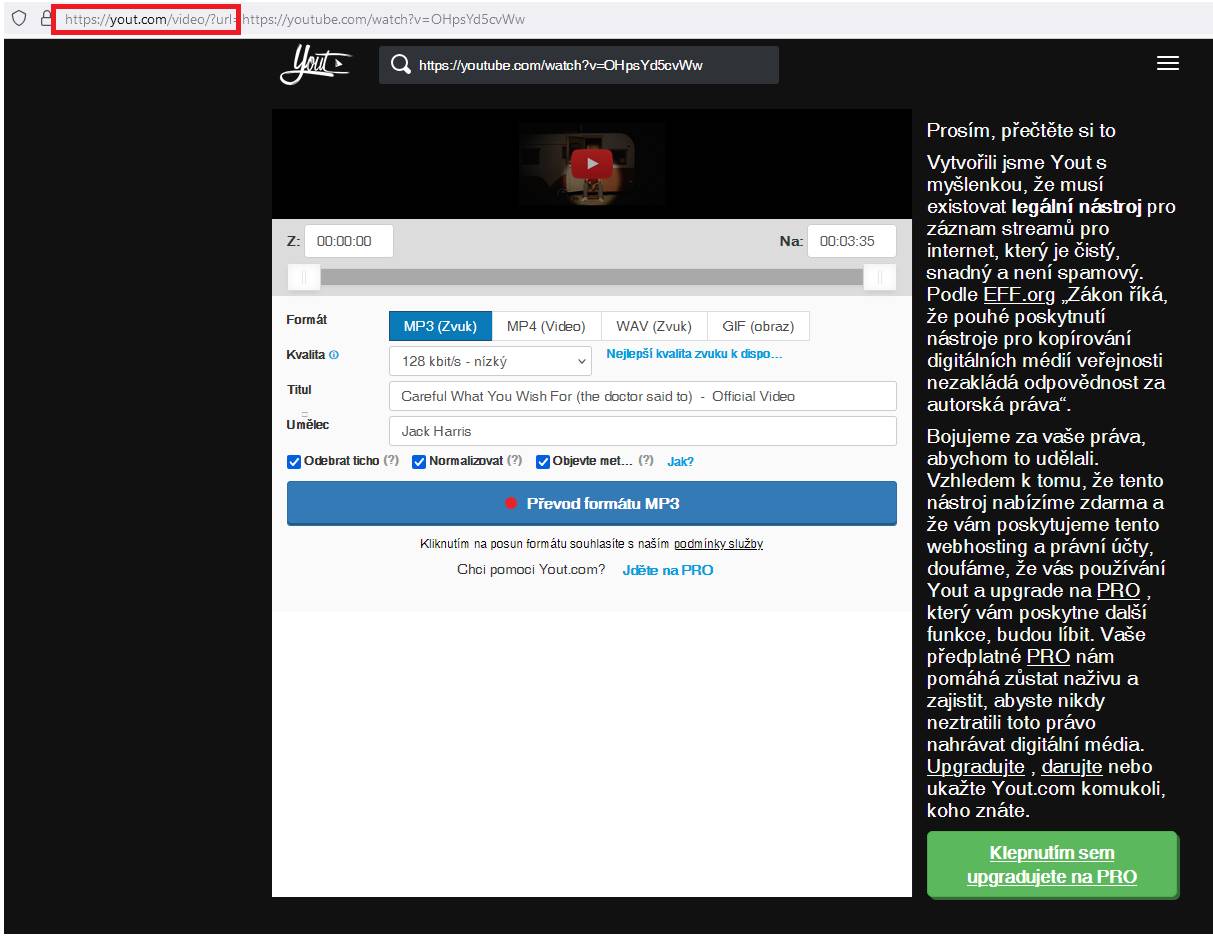Click the darujte link

click(1072, 767)
